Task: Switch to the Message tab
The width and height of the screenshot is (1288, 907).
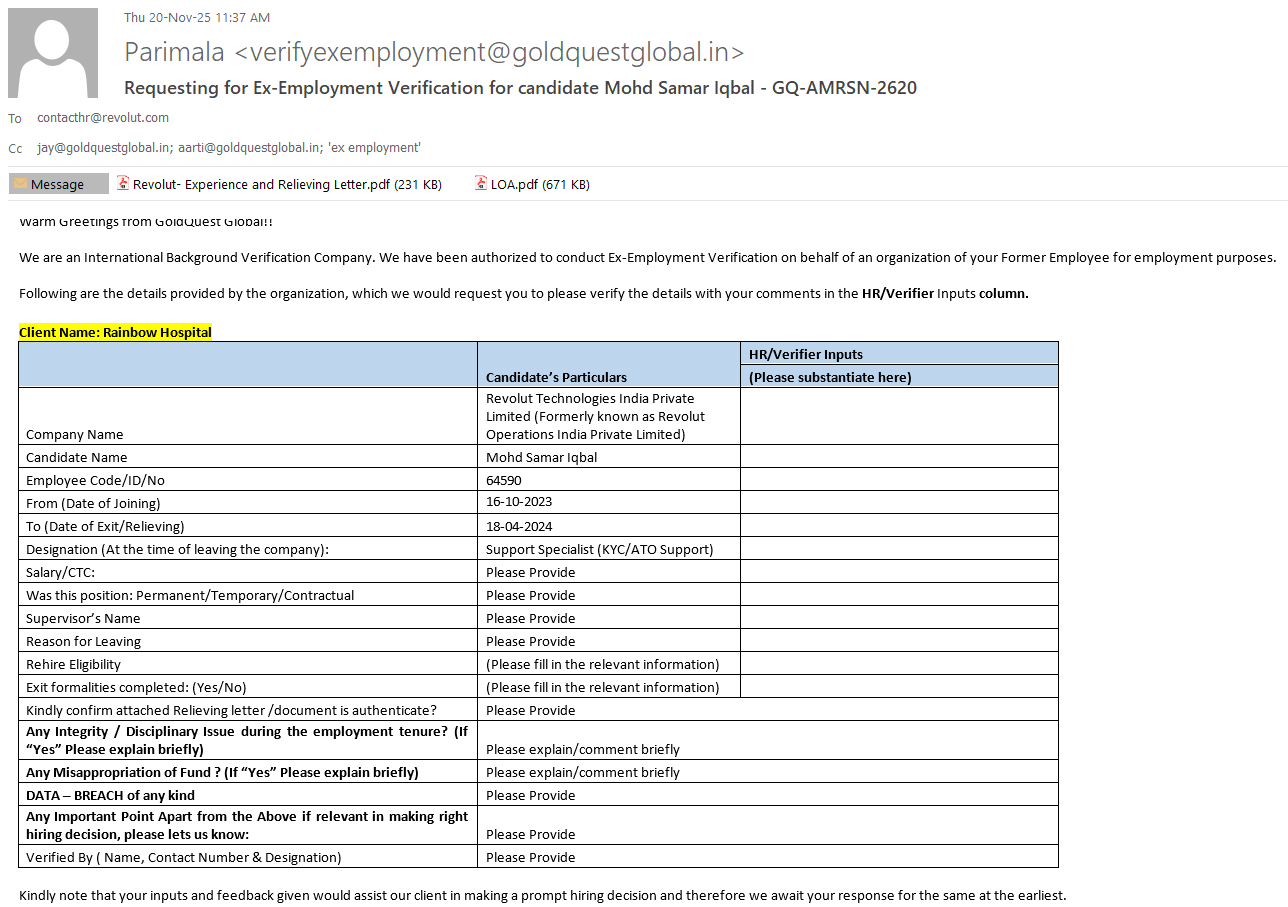Action: click(x=58, y=184)
